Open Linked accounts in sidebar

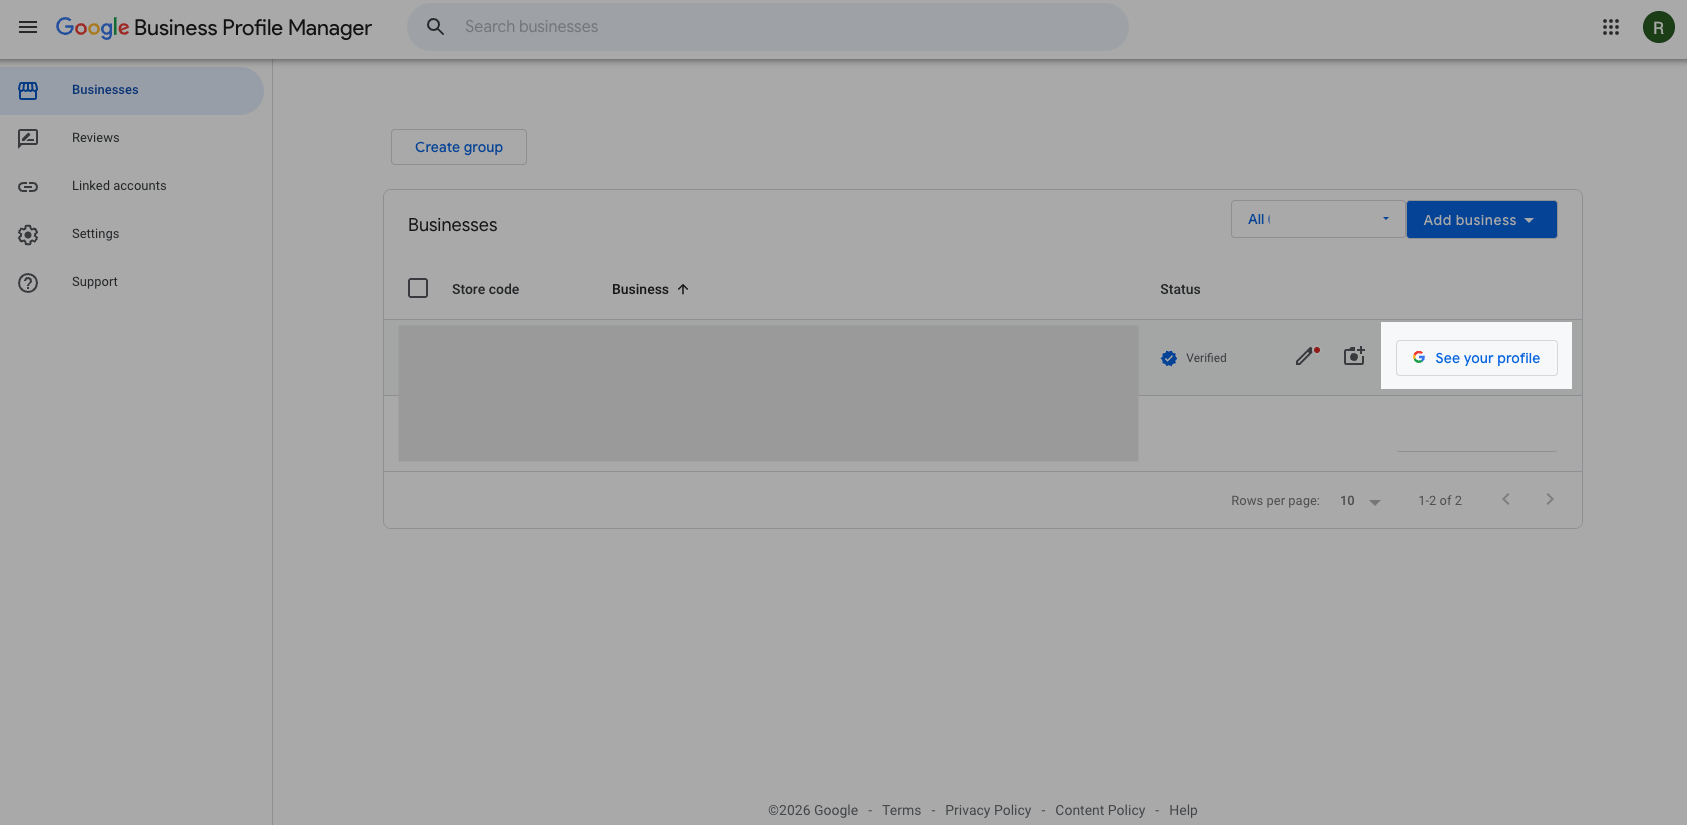pyautogui.click(x=132, y=186)
